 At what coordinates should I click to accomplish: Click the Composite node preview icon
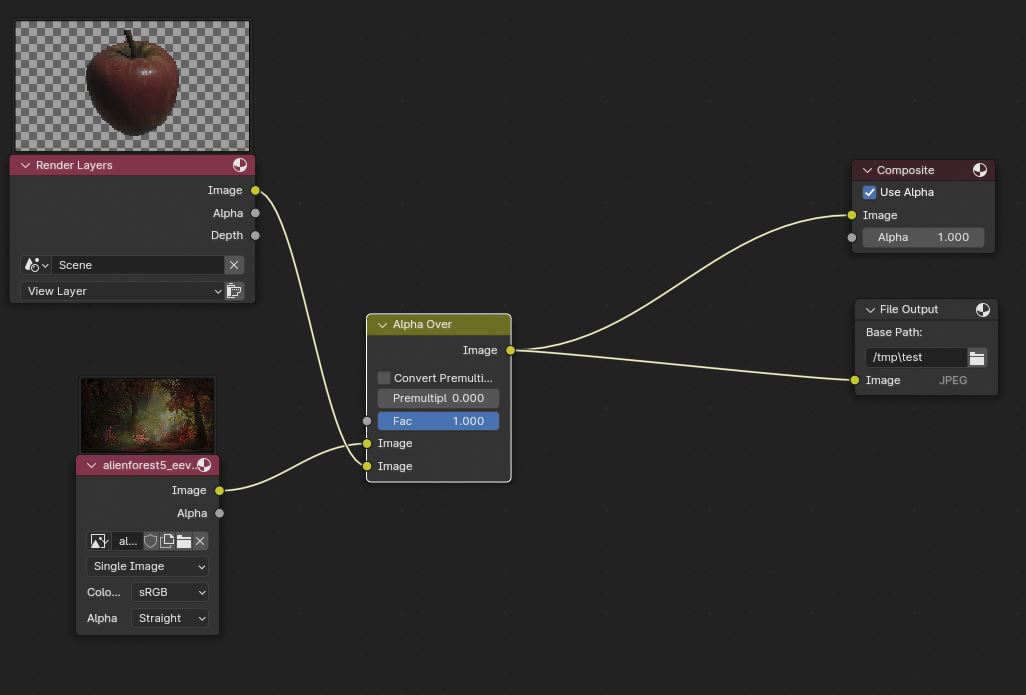[980, 170]
